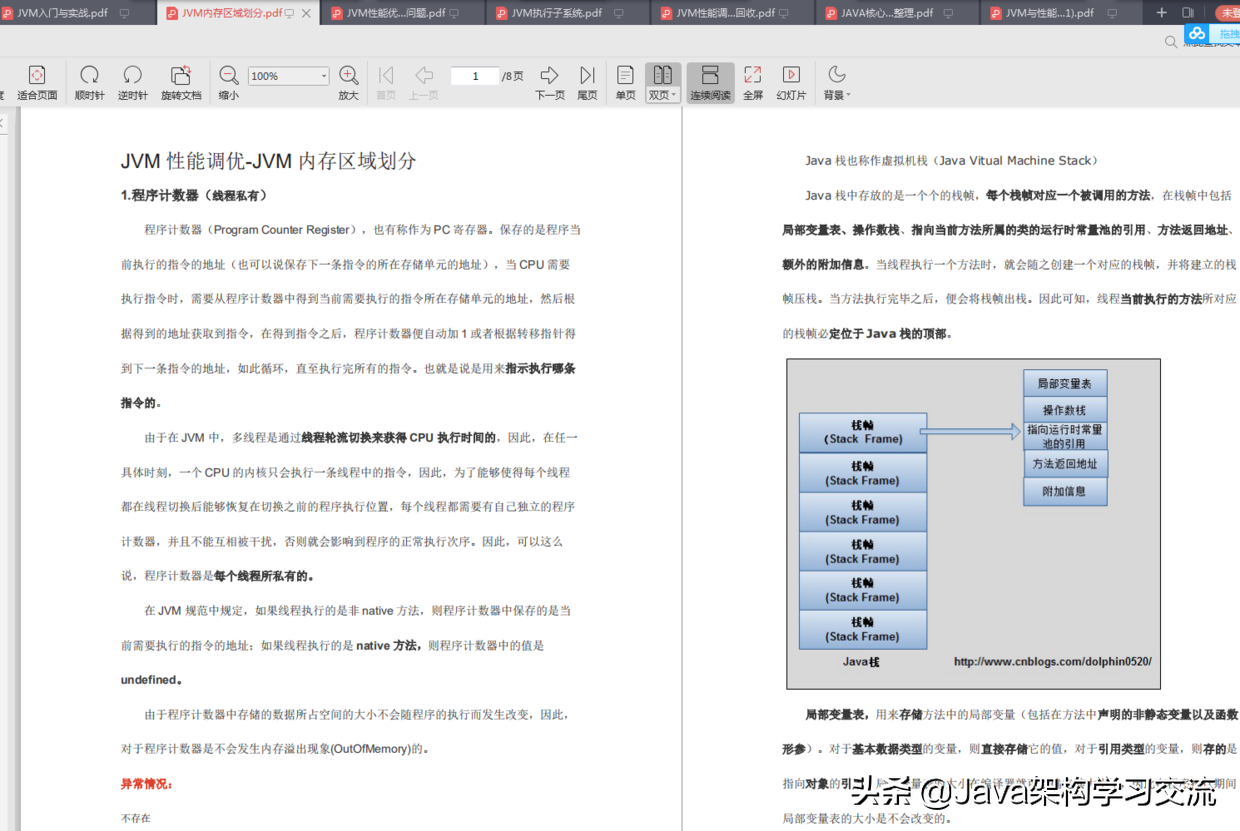Click the bold word undefined。
This screenshot has height=831, width=1240.
152,680
